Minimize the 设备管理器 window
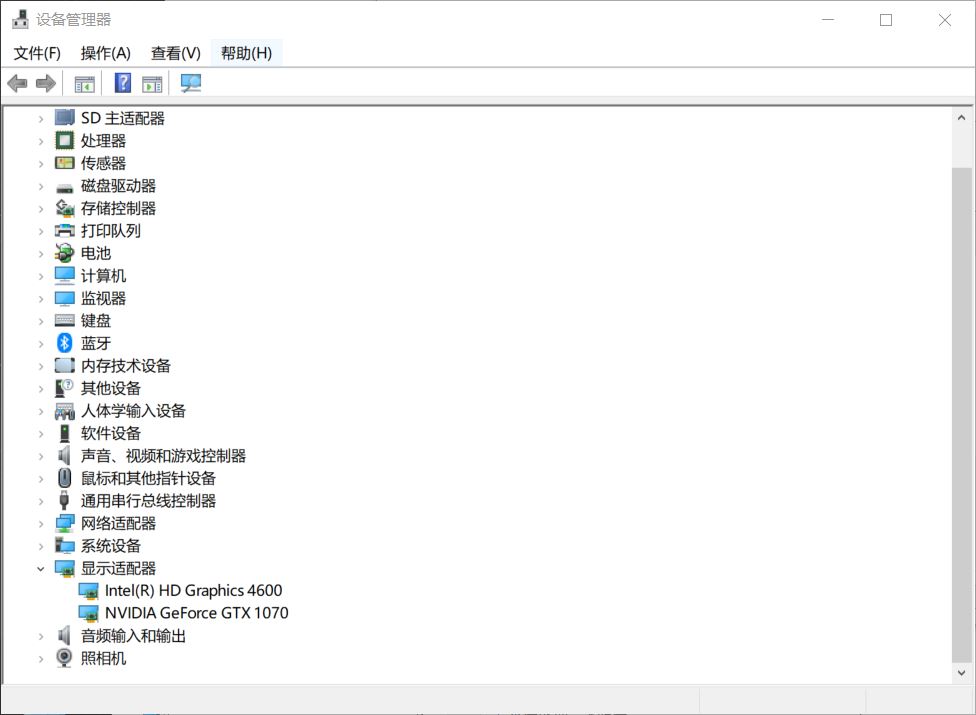The width and height of the screenshot is (976, 715). [828, 20]
